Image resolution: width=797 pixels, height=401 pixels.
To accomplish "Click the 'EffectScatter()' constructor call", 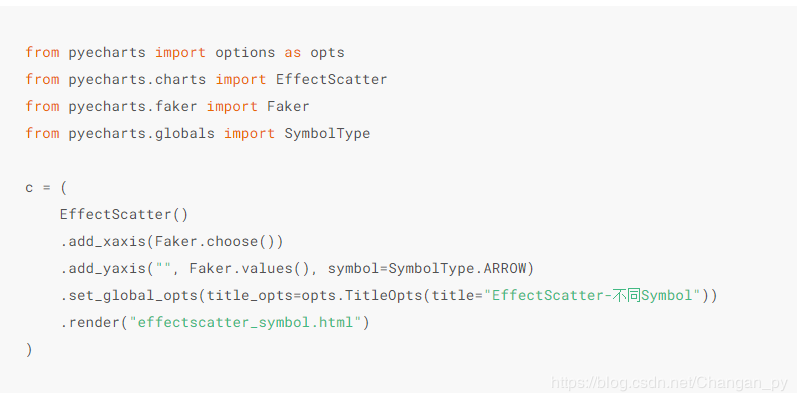I will coord(124,214).
